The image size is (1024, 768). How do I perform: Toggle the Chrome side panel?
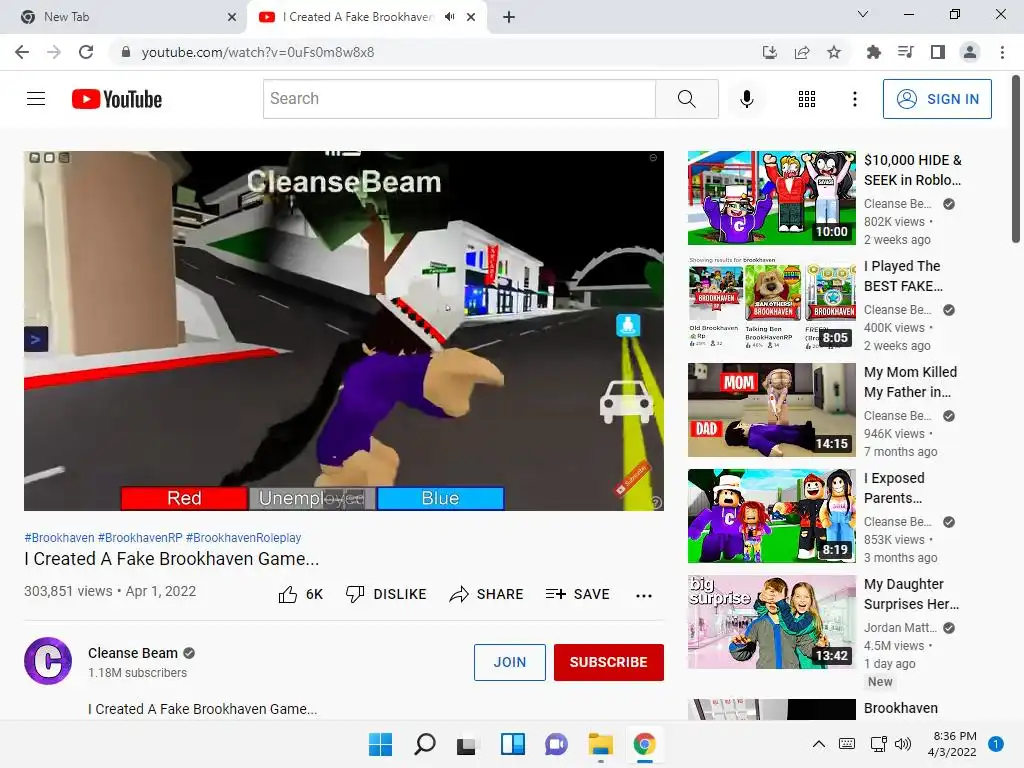coord(938,52)
